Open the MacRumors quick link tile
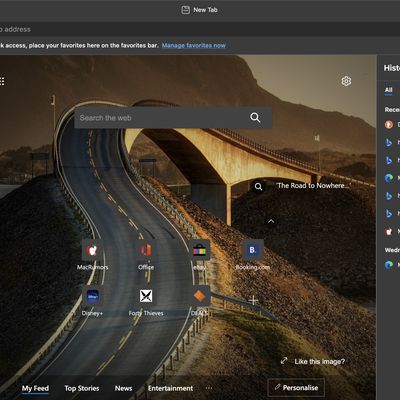 coord(92,250)
